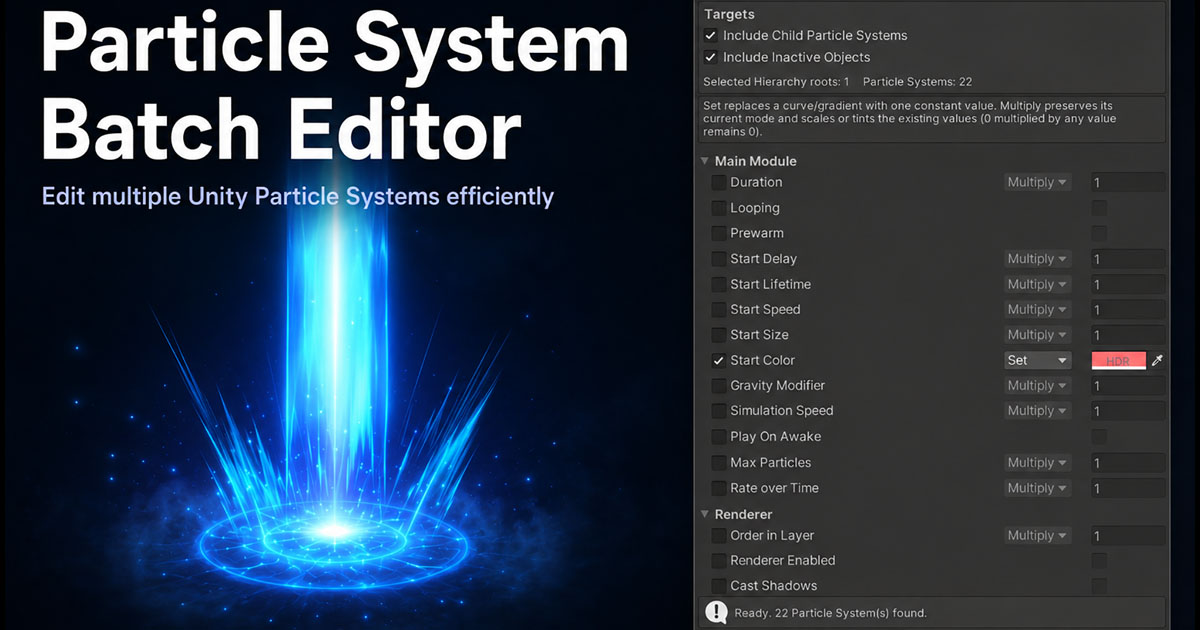Open the Max Particles mode dropdown
Image resolution: width=1200 pixels, height=630 pixels.
click(1038, 463)
